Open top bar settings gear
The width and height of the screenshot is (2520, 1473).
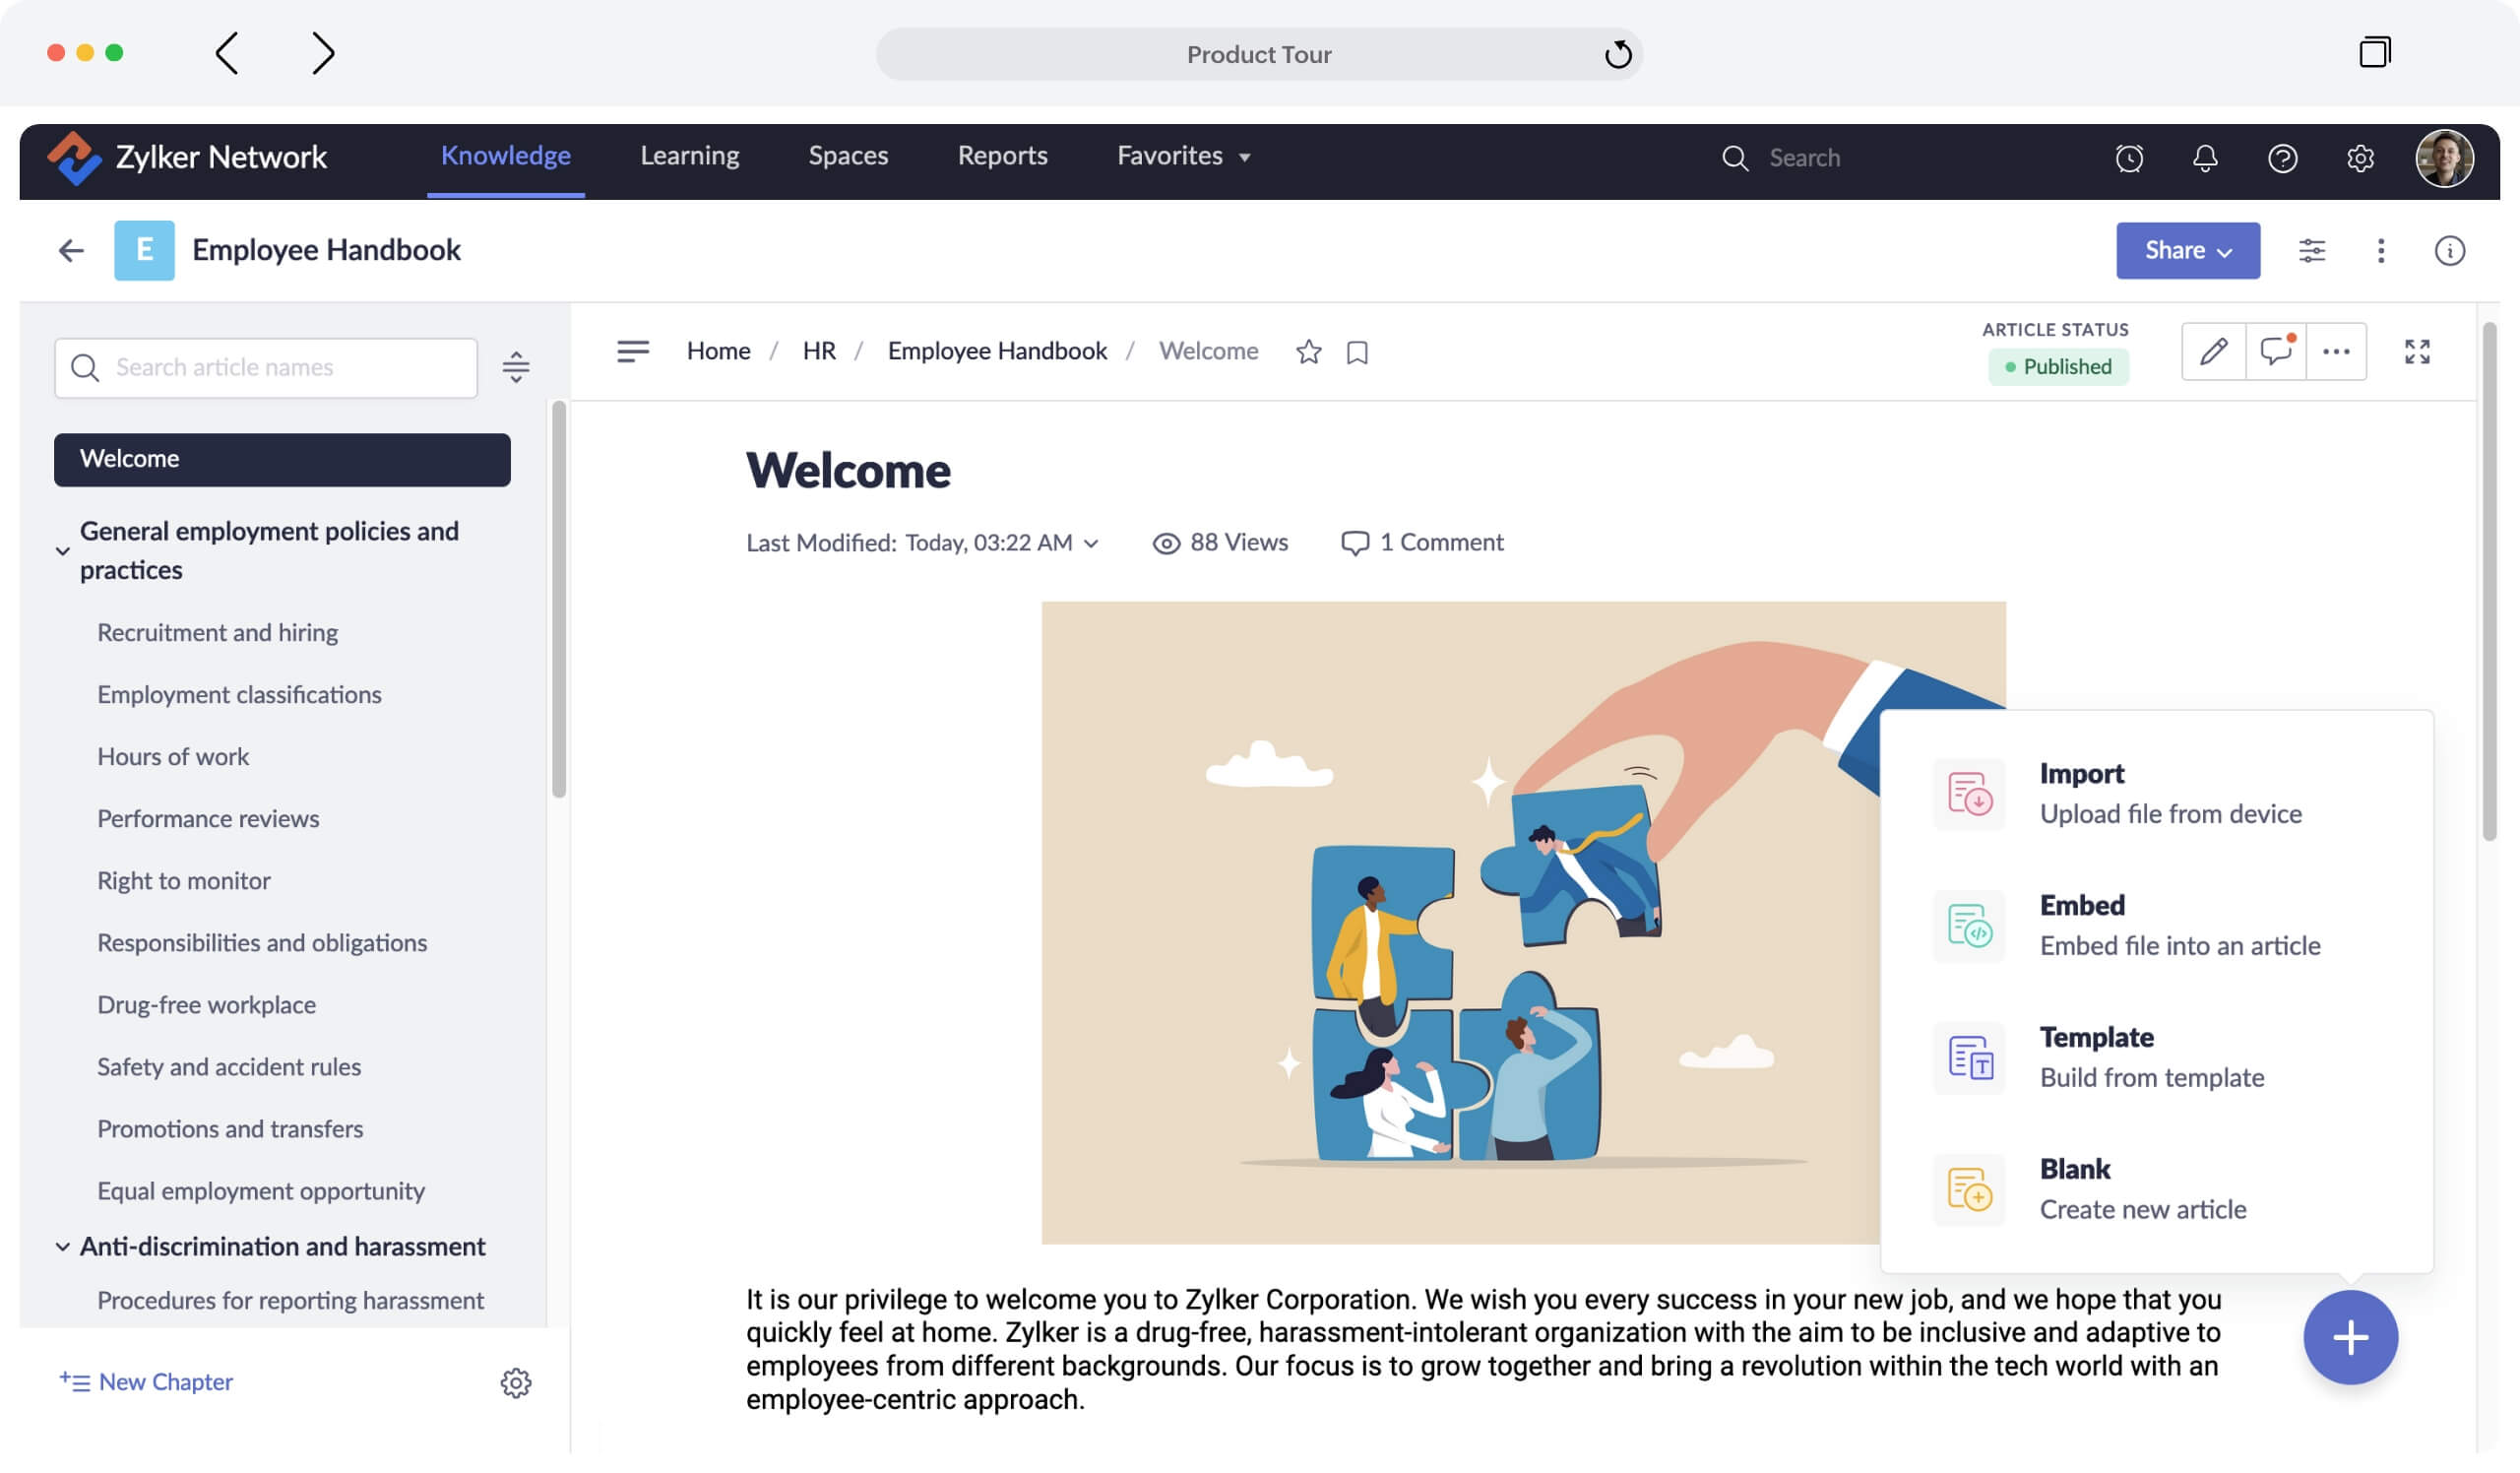2360,157
